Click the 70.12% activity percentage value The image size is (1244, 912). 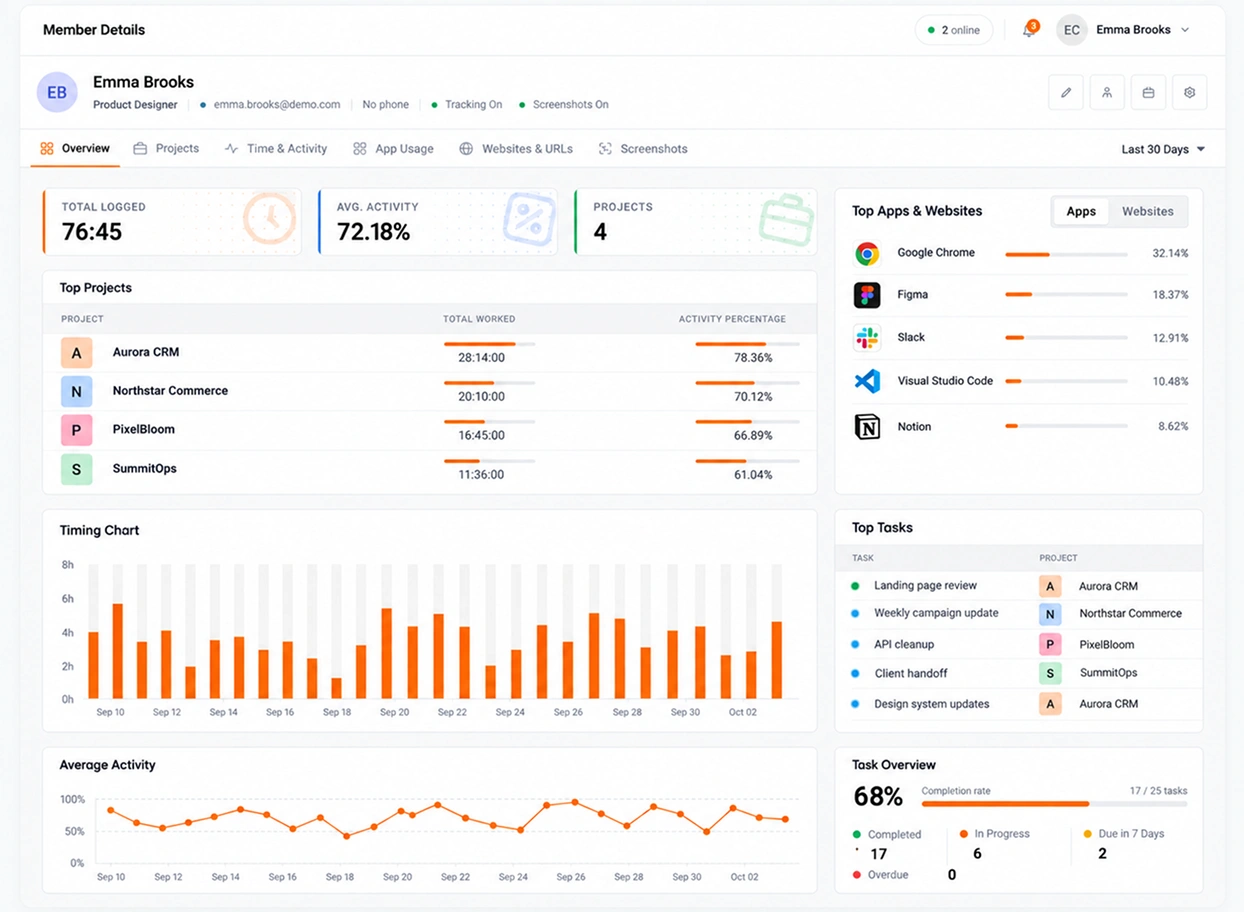(753, 397)
